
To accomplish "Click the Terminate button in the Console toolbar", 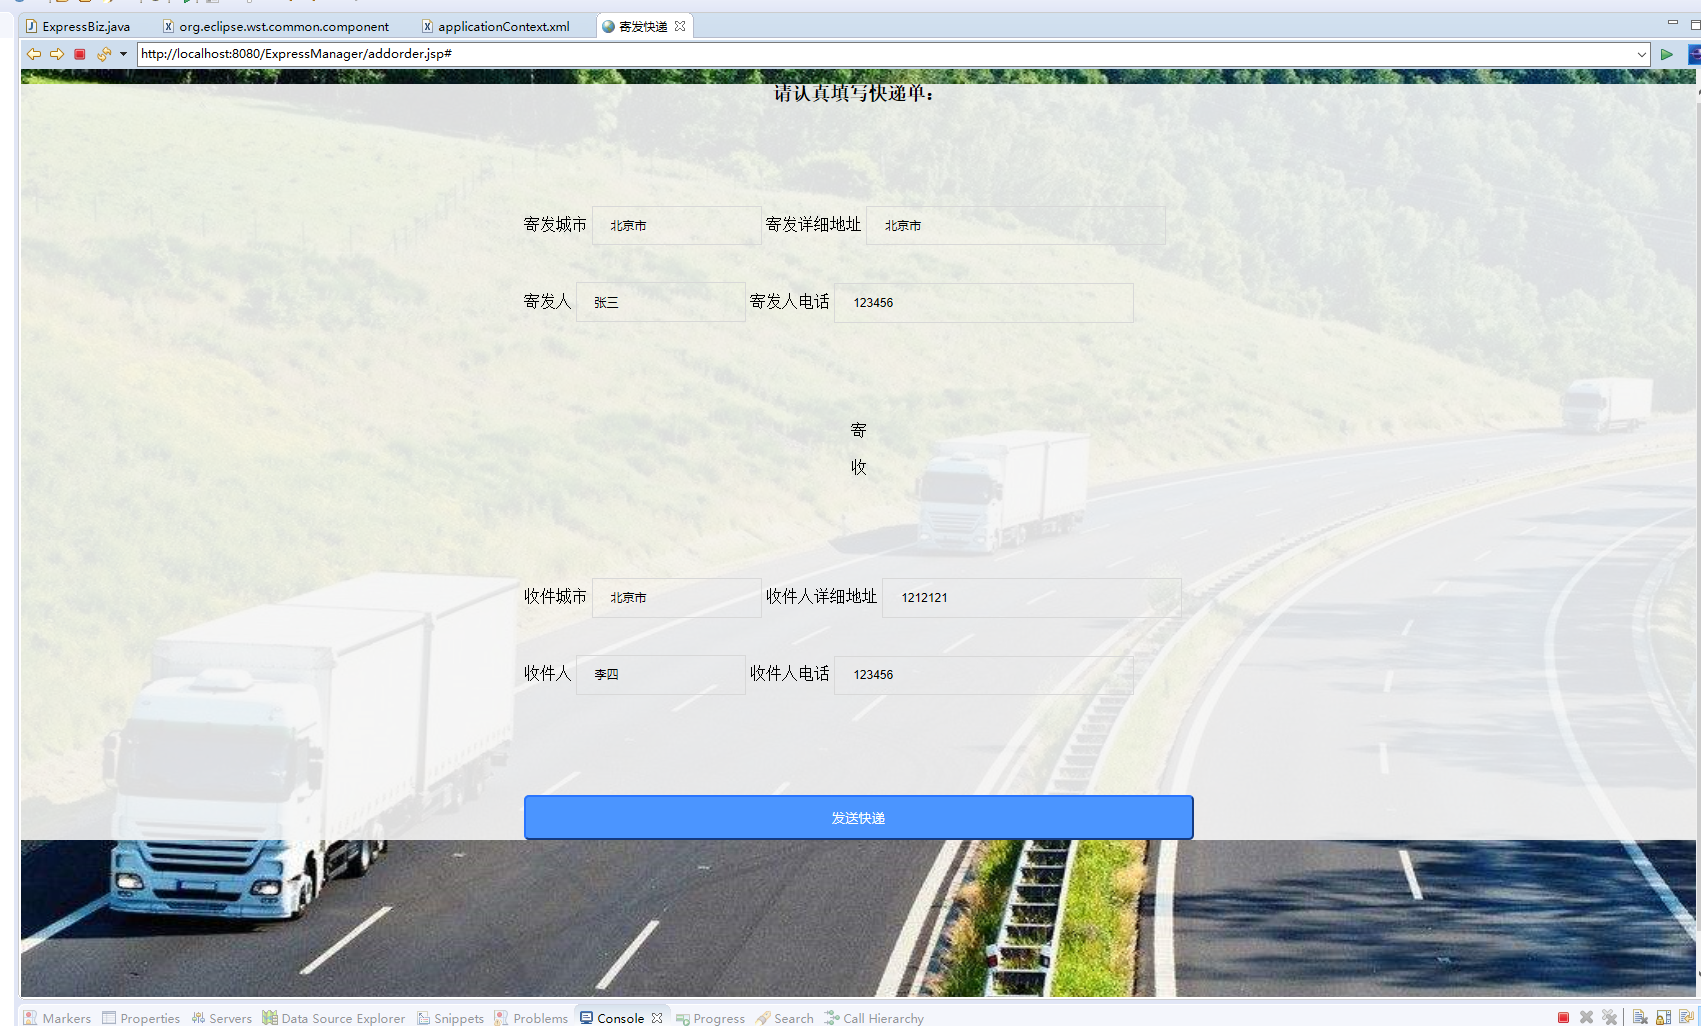I will (1565, 1017).
